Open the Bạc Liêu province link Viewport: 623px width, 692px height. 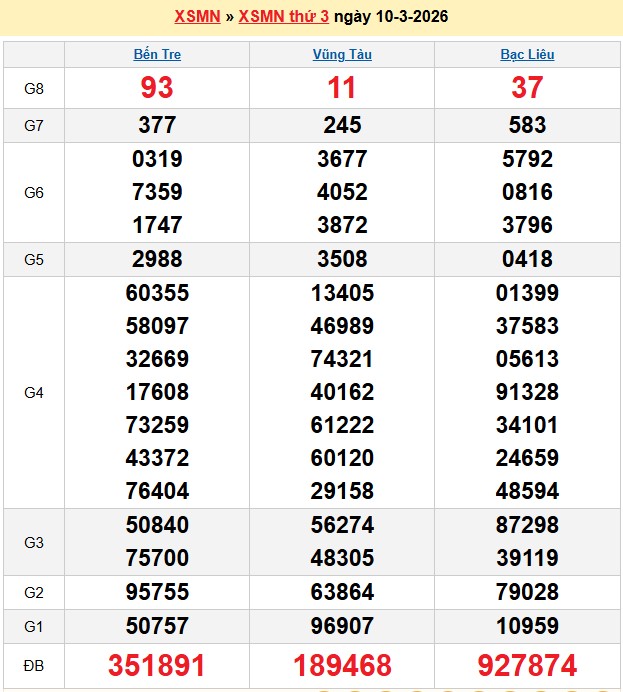pyautogui.click(x=527, y=55)
